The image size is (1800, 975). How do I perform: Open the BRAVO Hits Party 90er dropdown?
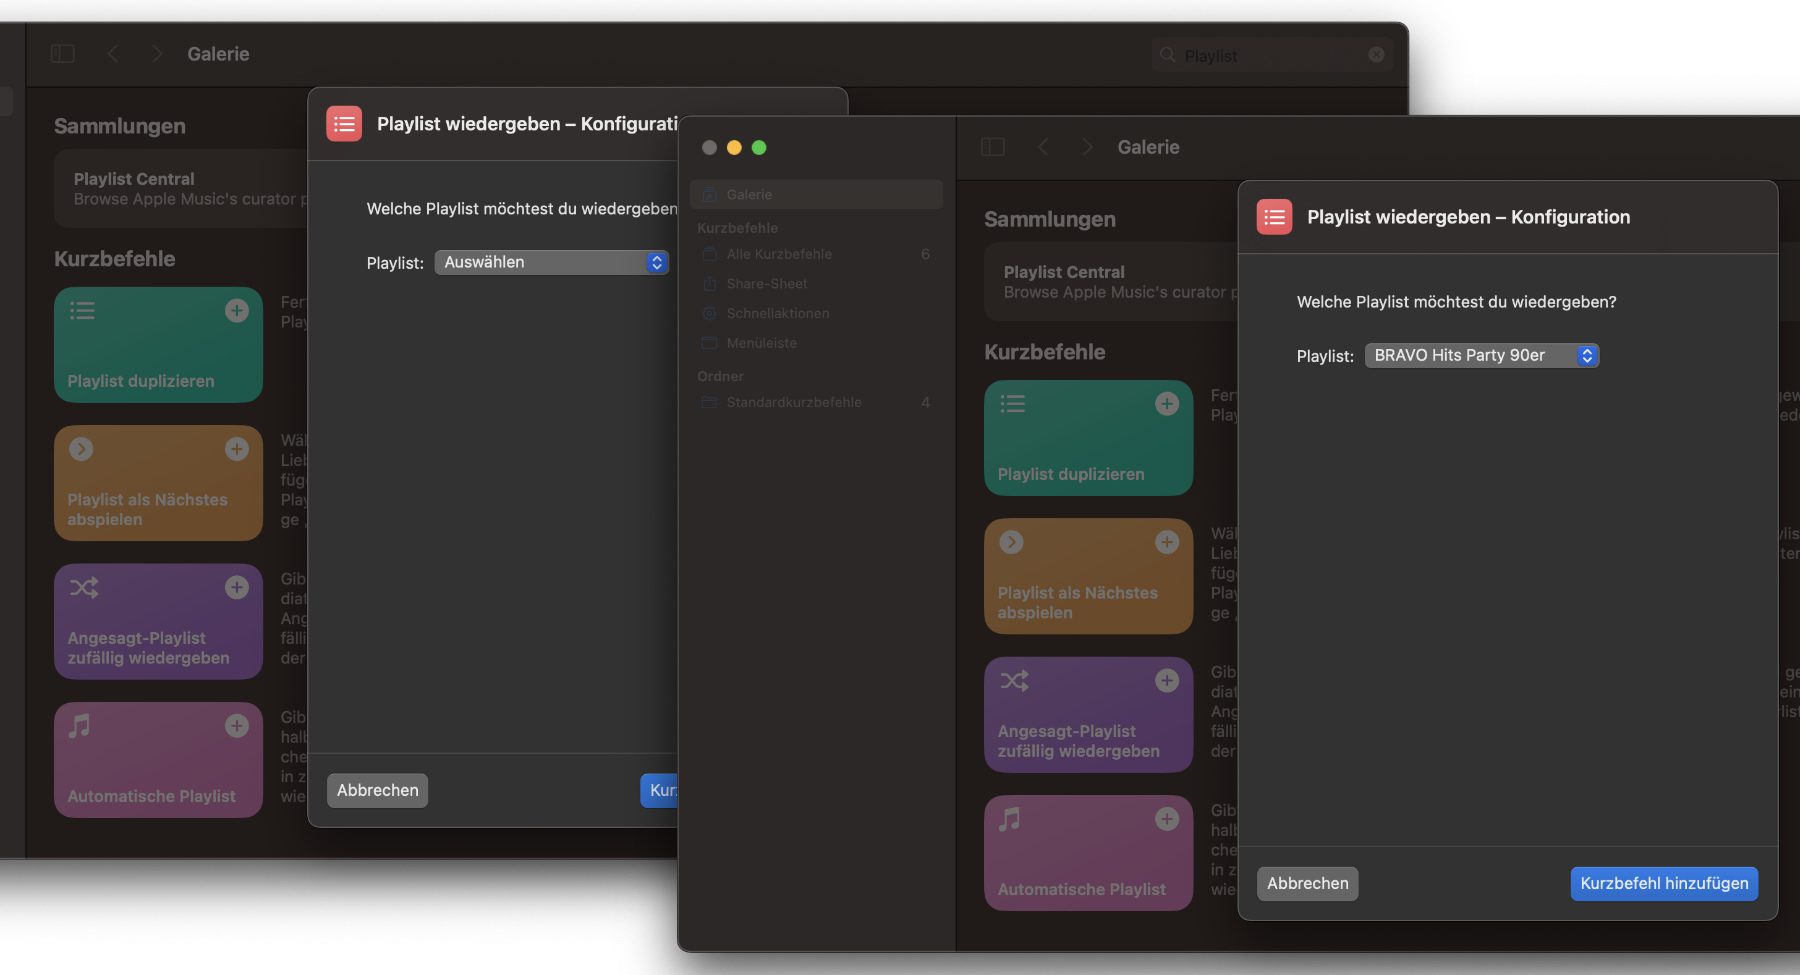[1481, 356]
